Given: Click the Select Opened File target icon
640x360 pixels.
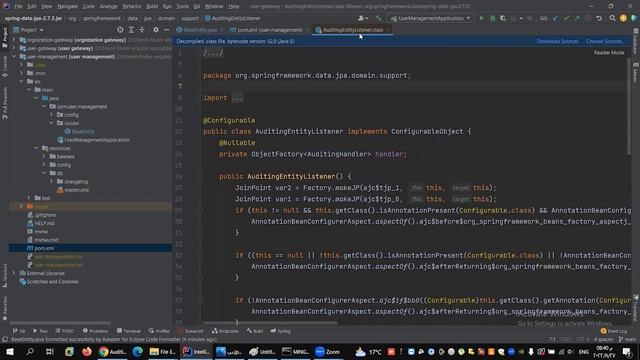Looking at the screenshot, I should coord(120,30).
